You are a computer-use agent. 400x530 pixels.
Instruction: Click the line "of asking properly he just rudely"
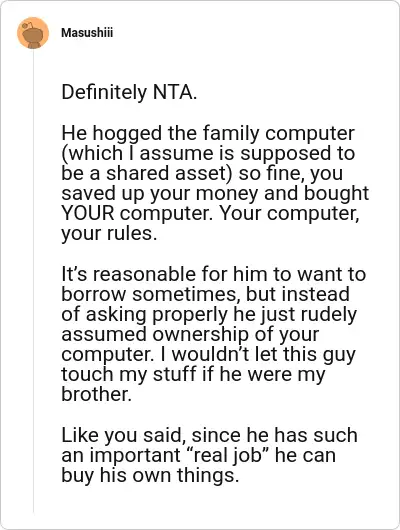point(209,315)
